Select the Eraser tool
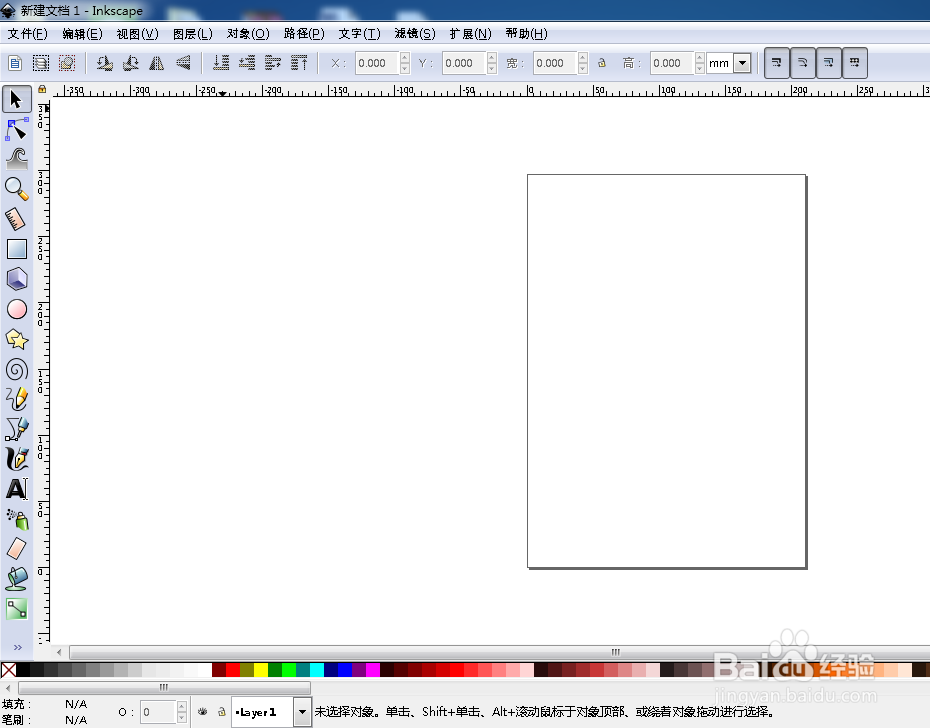Viewport: 930px width, 728px height. point(17,549)
